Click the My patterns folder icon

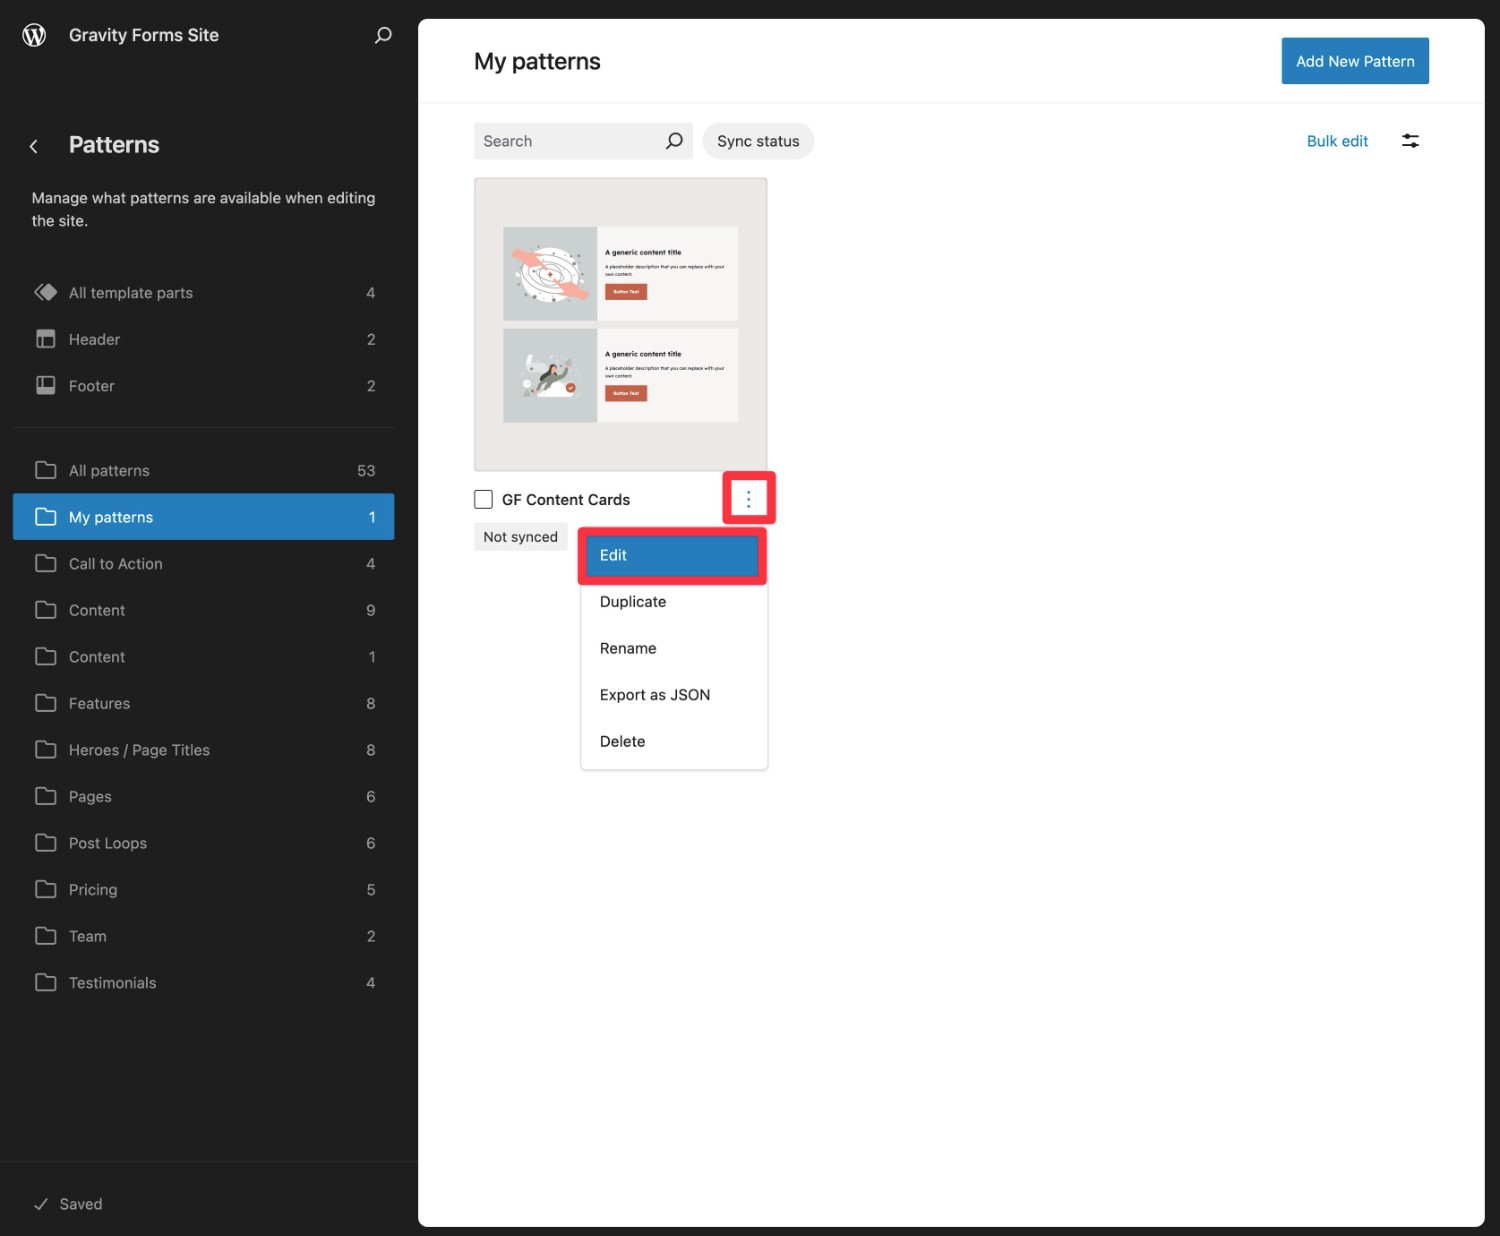(46, 517)
